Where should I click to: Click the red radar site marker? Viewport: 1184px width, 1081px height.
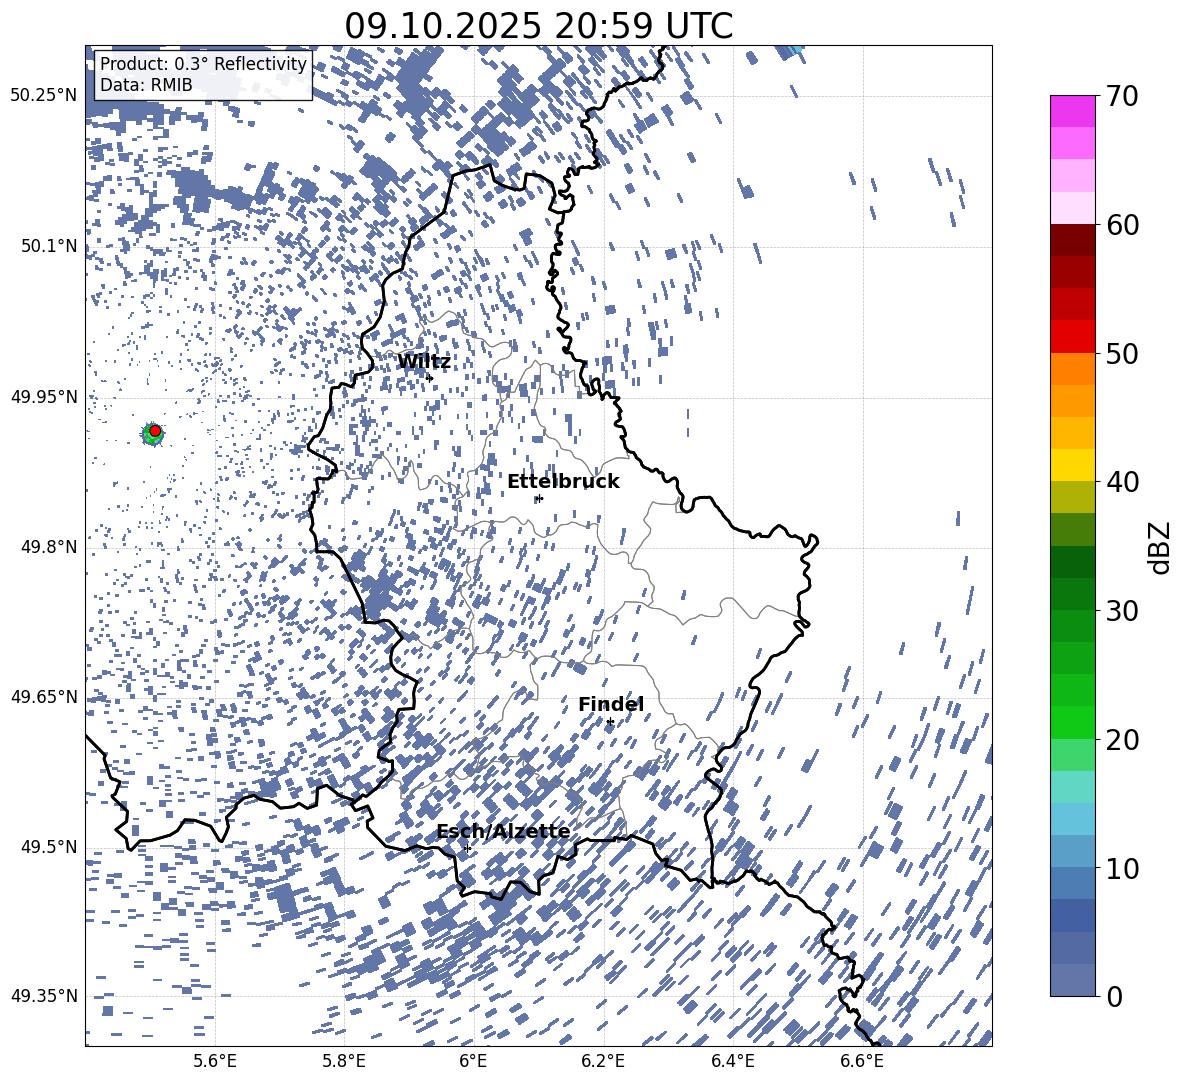(x=155, y=431)
